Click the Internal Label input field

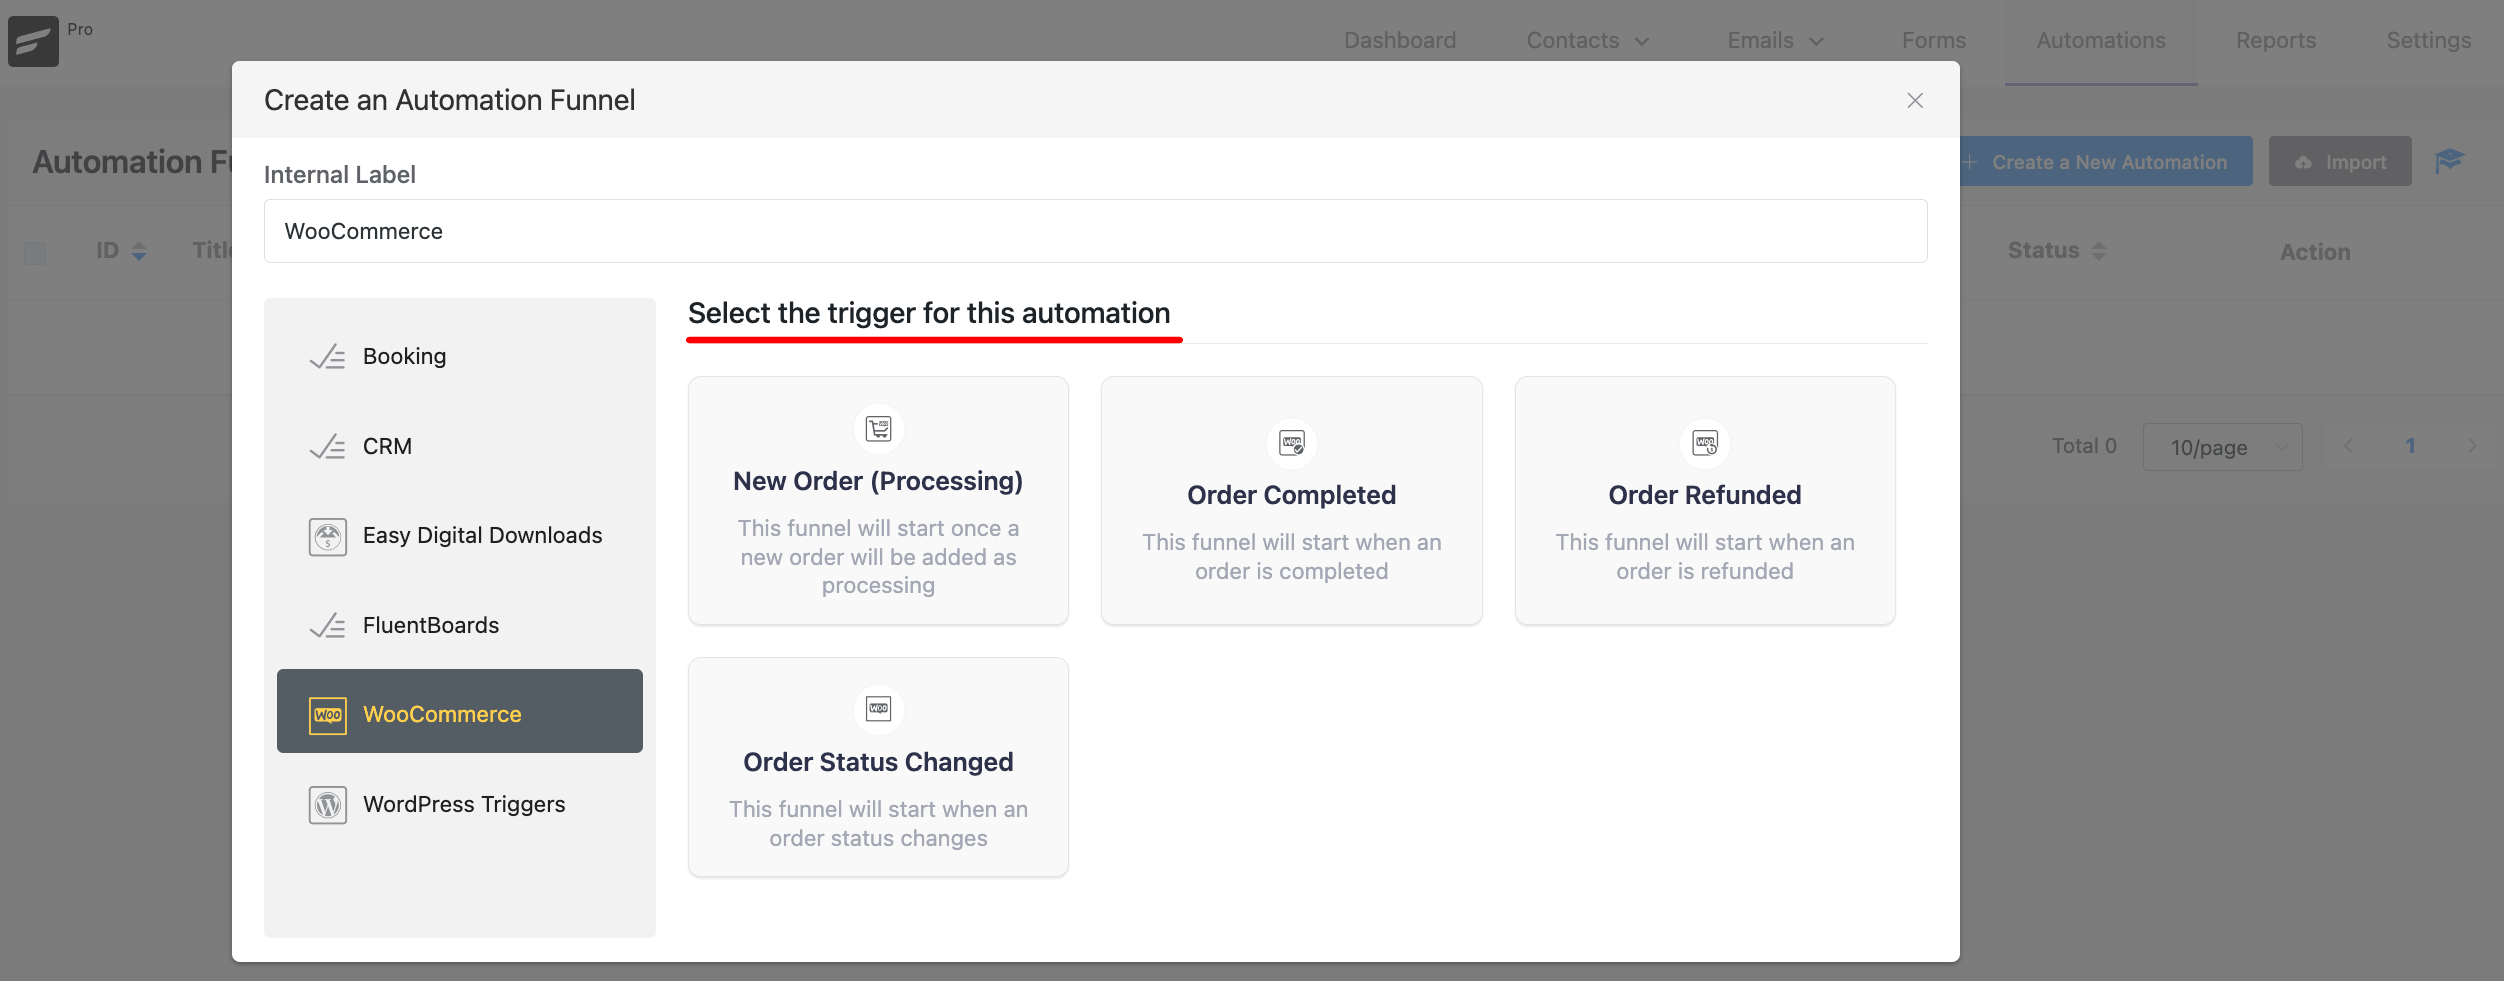[1096, 231]
